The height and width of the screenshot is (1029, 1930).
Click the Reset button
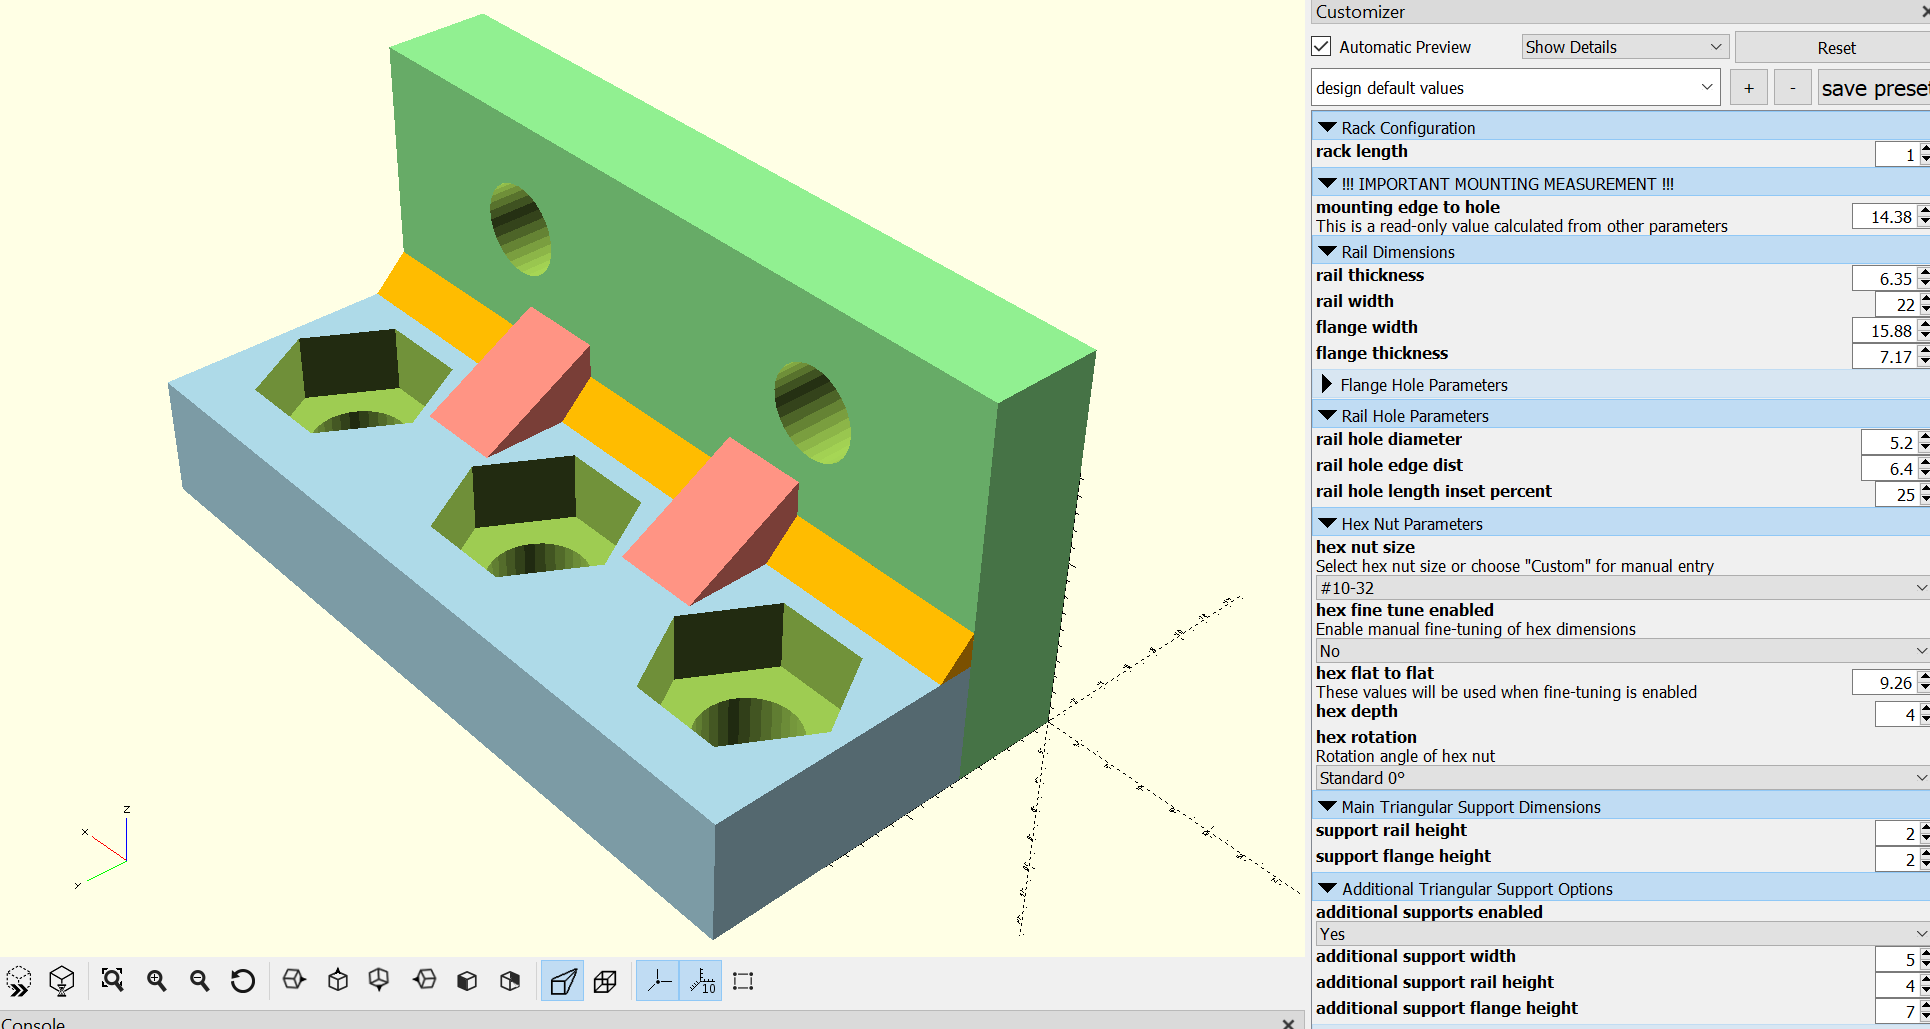1835,47
